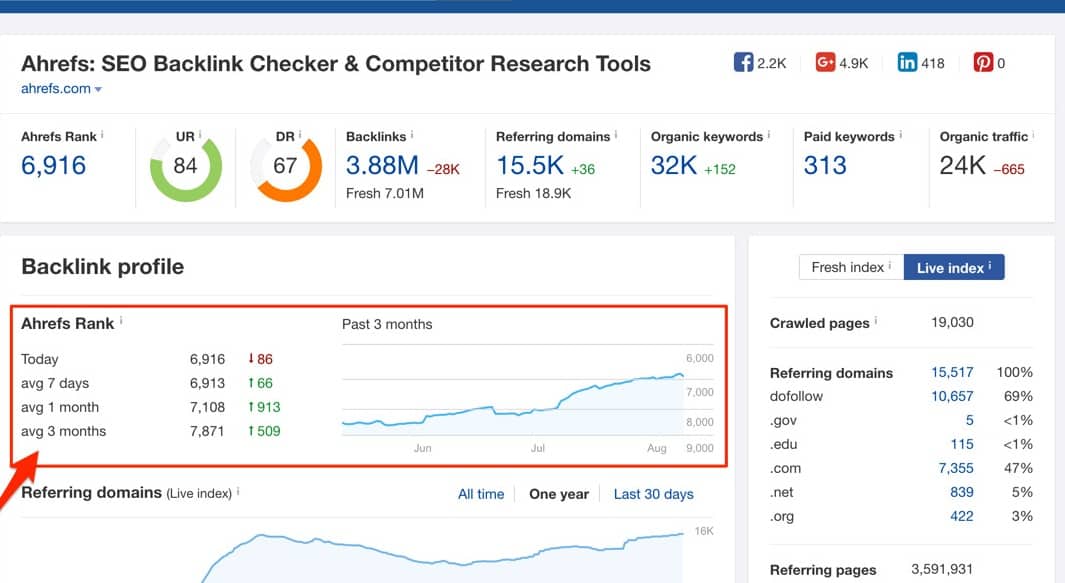
Task: Show All time referring domains
Action: point(481,494)
